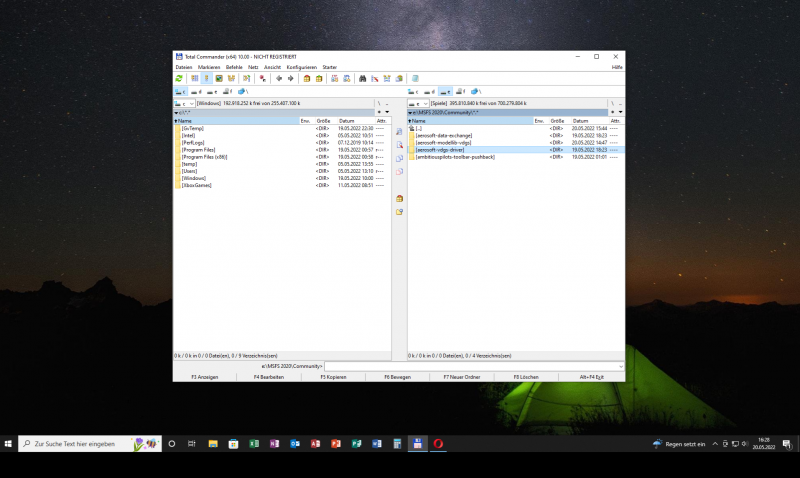Go back with the left arrow icon

click(279, 79)
